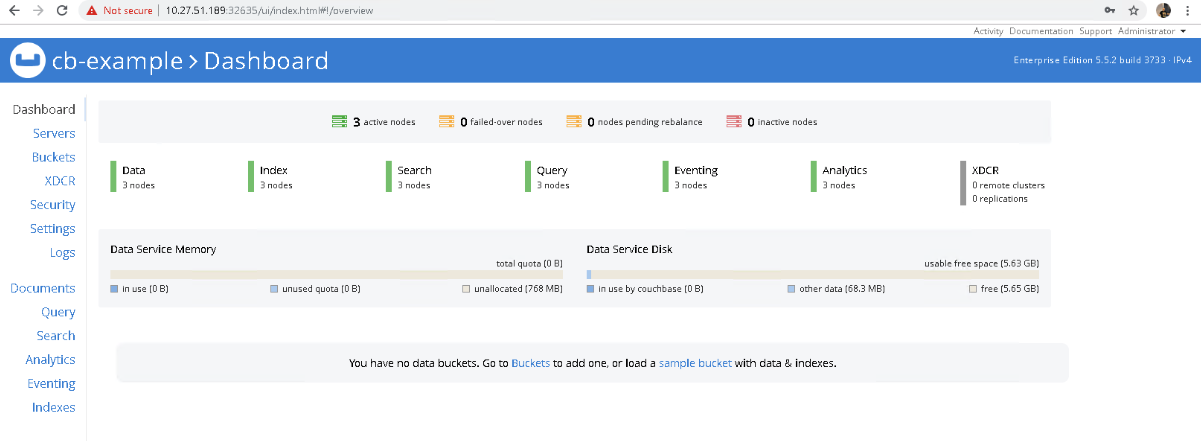Click the red inactive nodes icon
Image resolution: width=1201 pixels, height=441 pixels.
[x=734, y=122]
